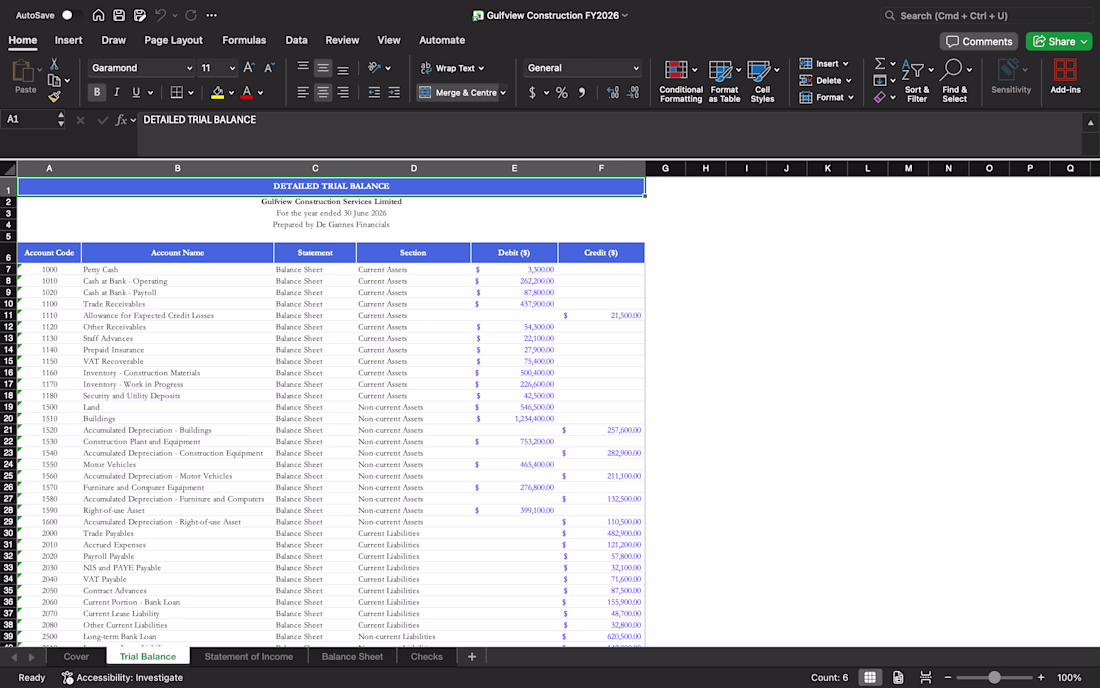Open the Data ribbon tab
The image size is (1100, 688).
pyautogui.click(x=296, y=40)
